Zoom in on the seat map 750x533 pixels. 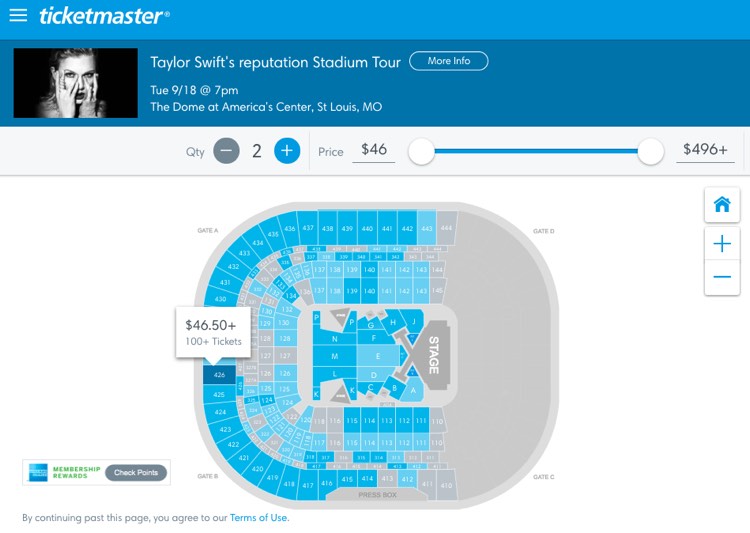(722, 244)
